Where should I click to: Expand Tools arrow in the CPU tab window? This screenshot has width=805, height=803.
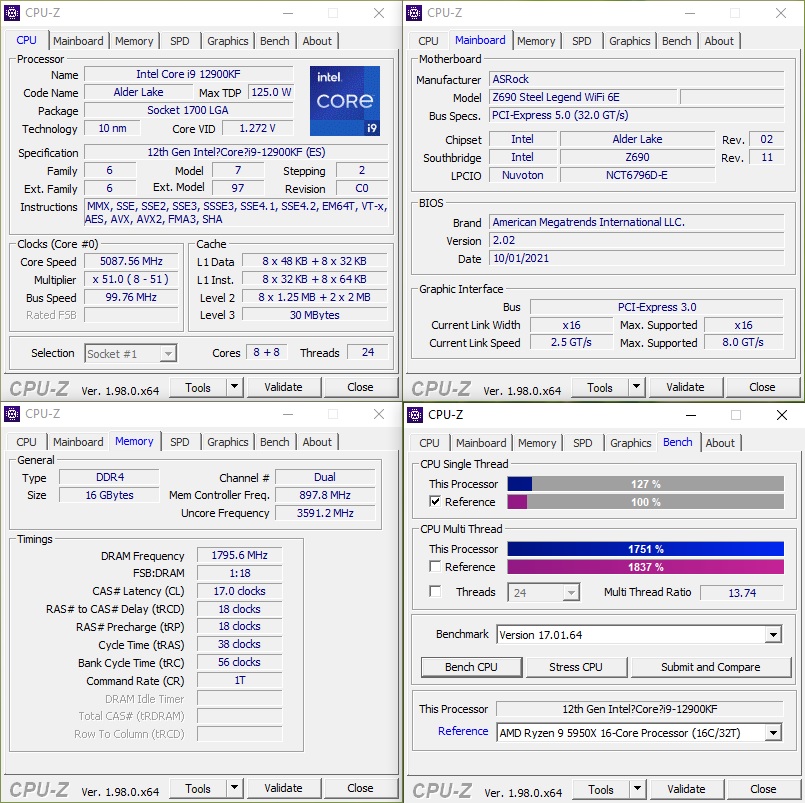[234, 387]
